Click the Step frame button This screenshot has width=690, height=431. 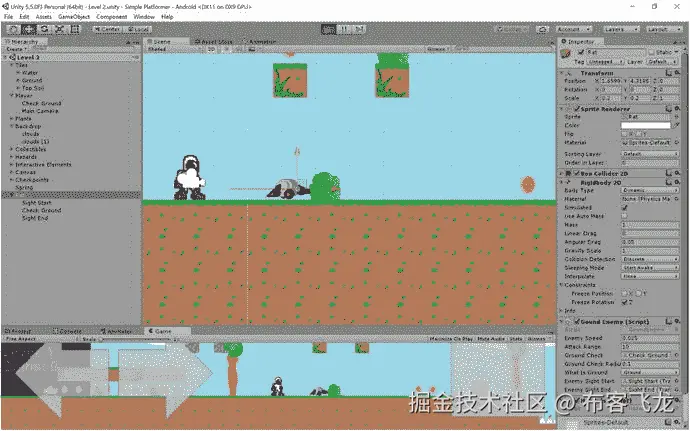(x=359, y=29)
